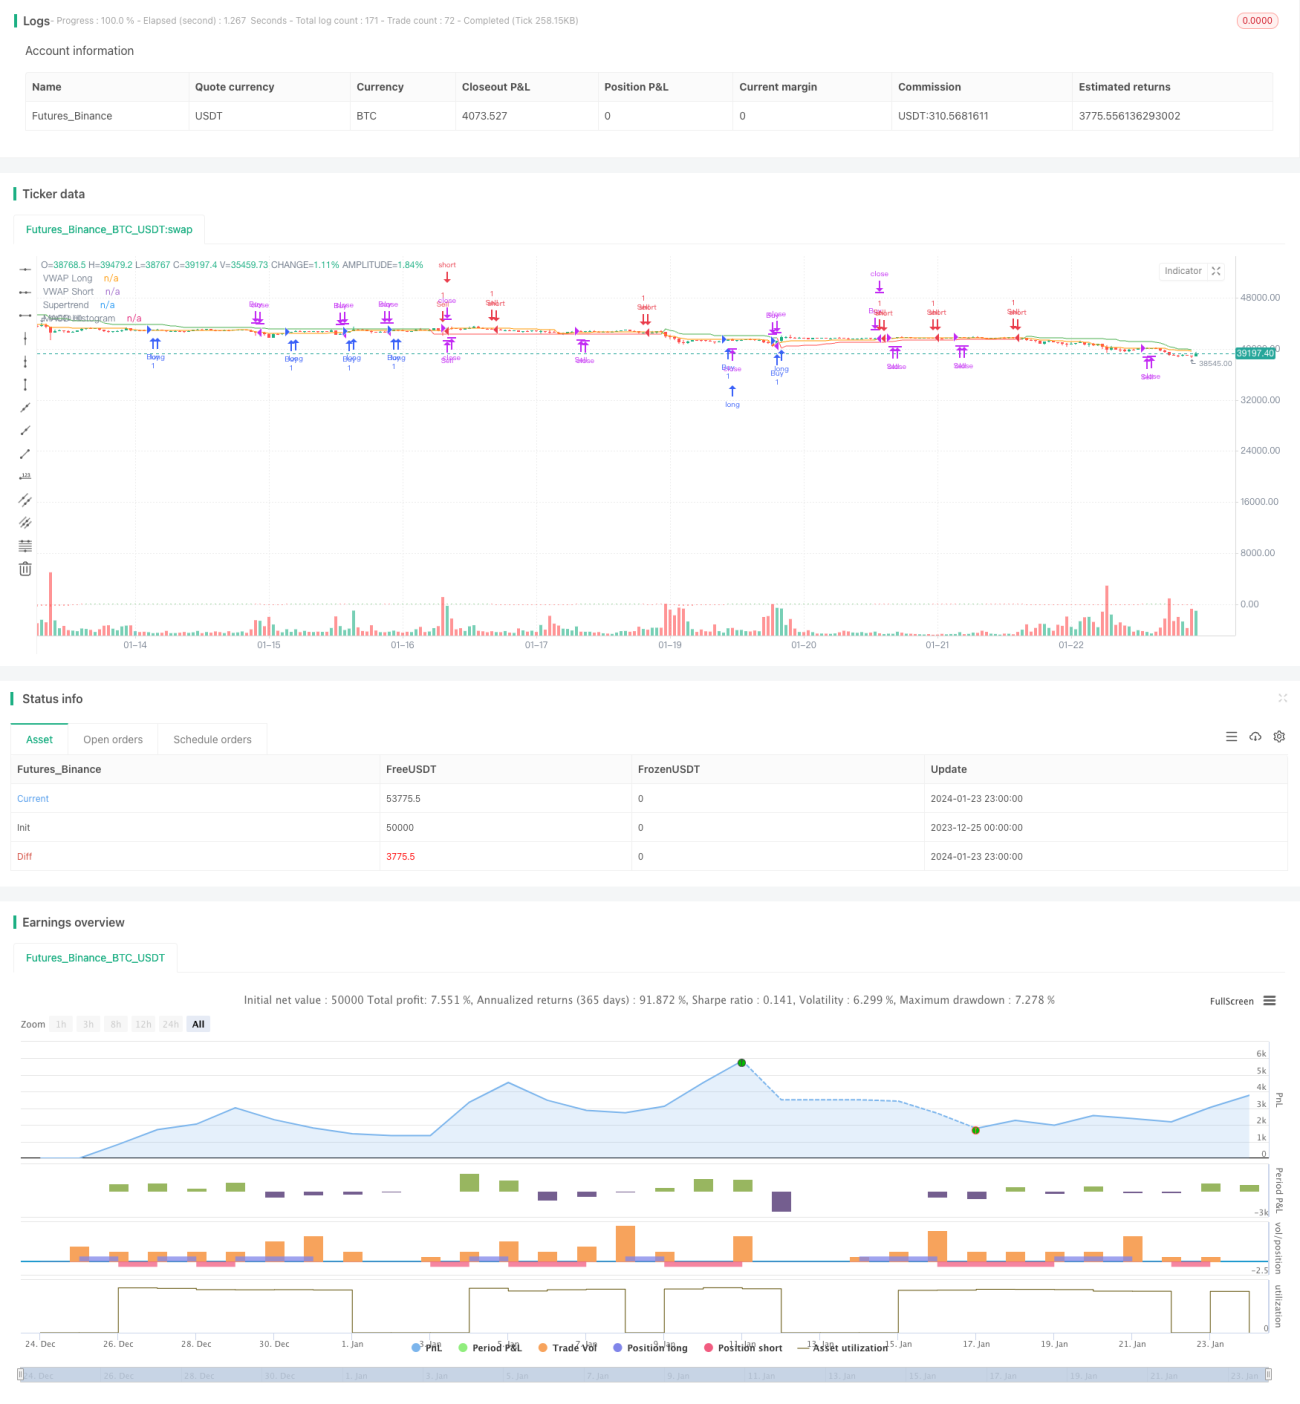Viewport: 1300px width, 1404px height.
Task: Select the Fibonacci horizontal lines drawing tool
Action: (x=25, y=546)
